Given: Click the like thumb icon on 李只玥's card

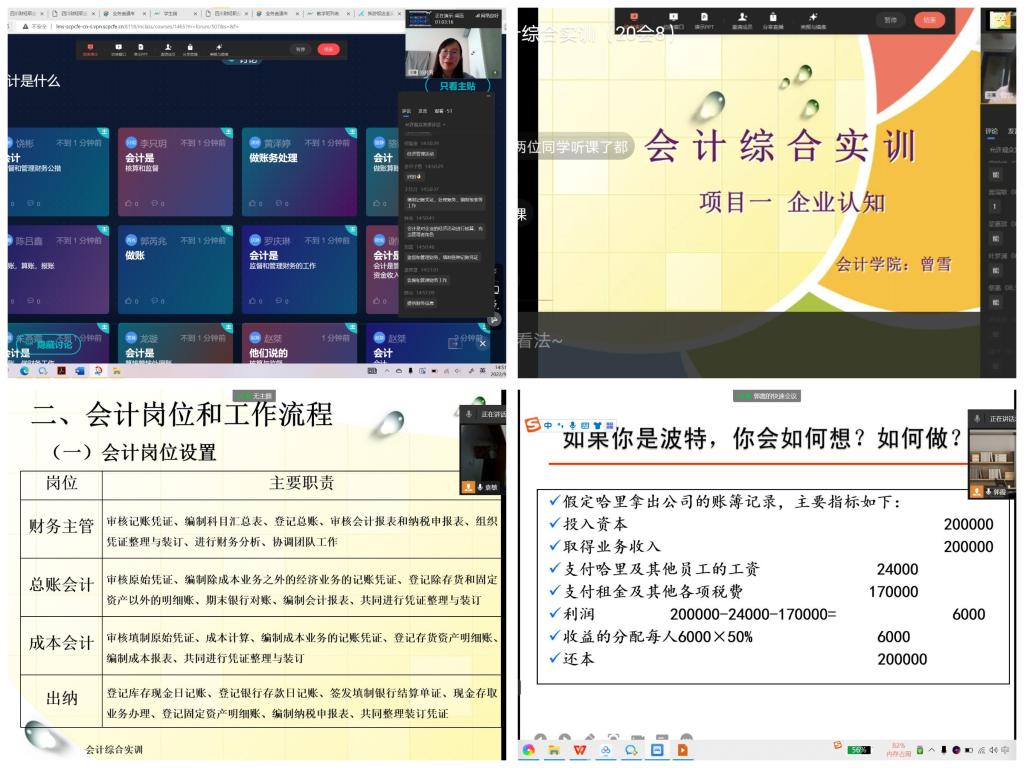Looking at the screenshot, I should pyautogui.click(x=129, y=203).
